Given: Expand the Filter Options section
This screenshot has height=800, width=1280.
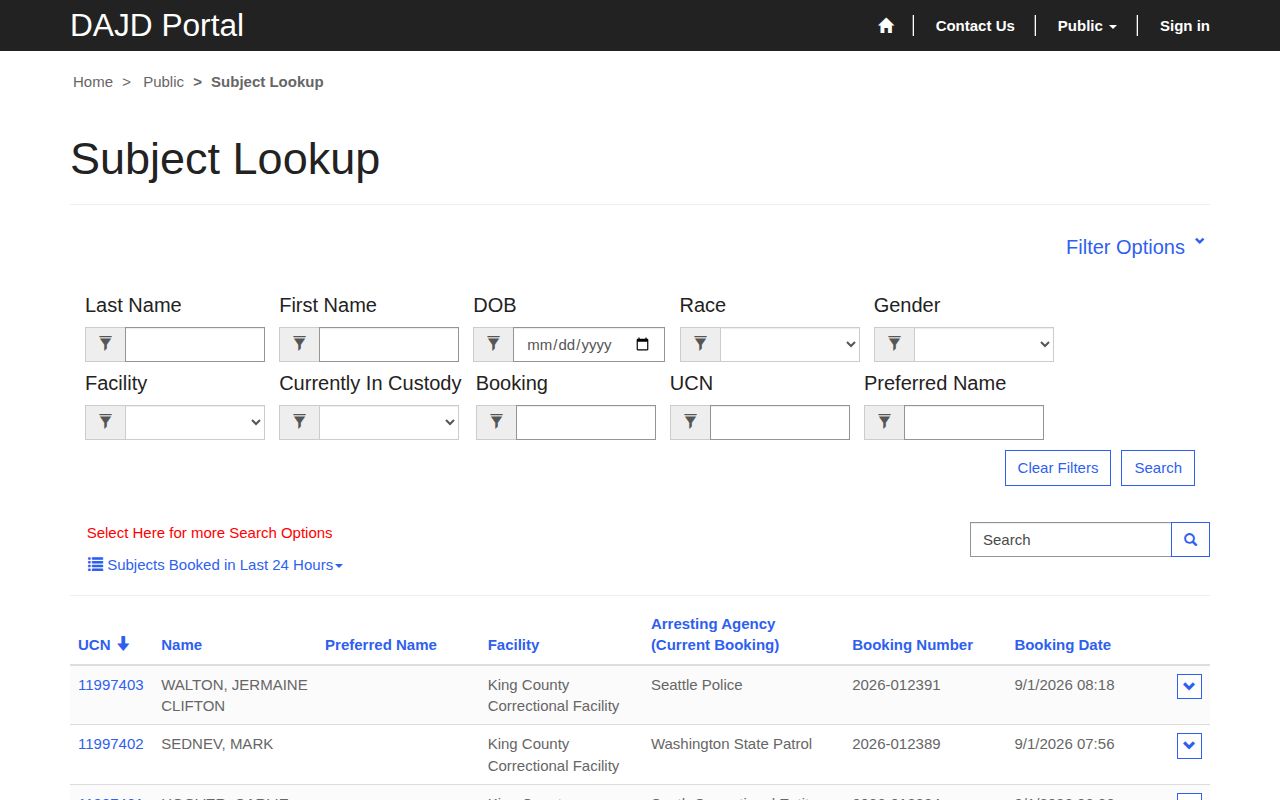Looking at the screenshot, I should [x=1135, y=247].
